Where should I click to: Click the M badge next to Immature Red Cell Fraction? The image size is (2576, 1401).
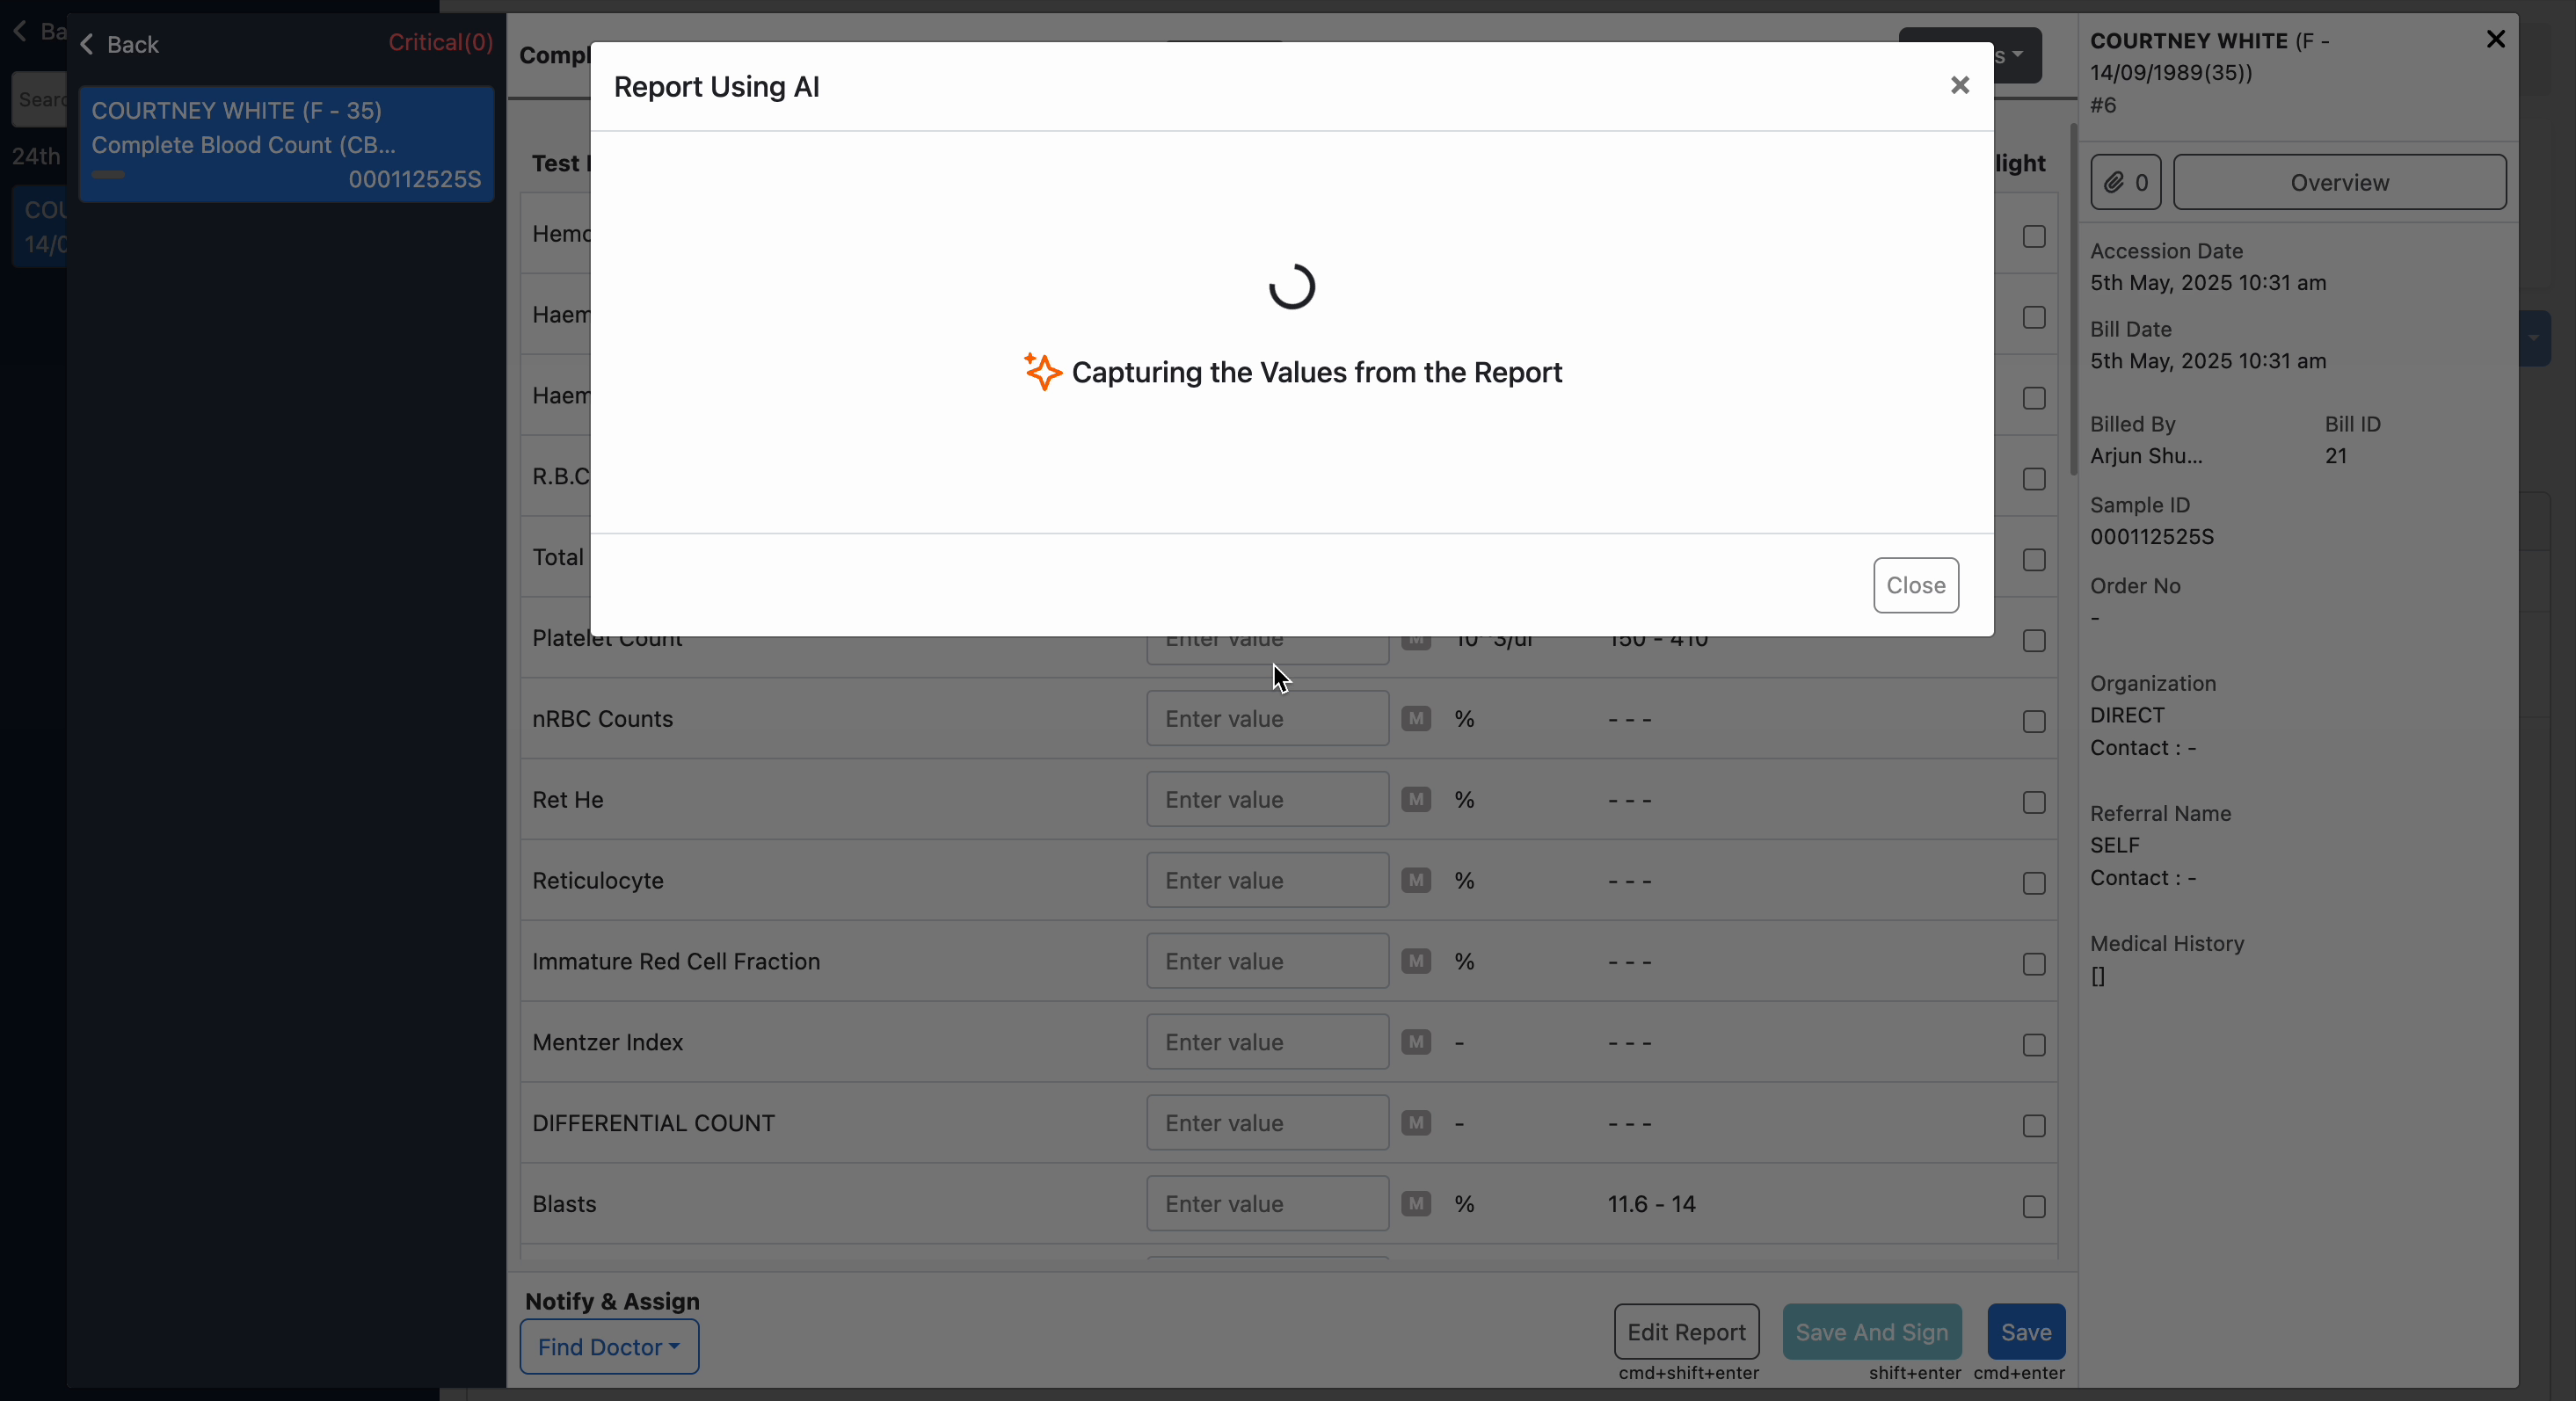pos(1416,961)
